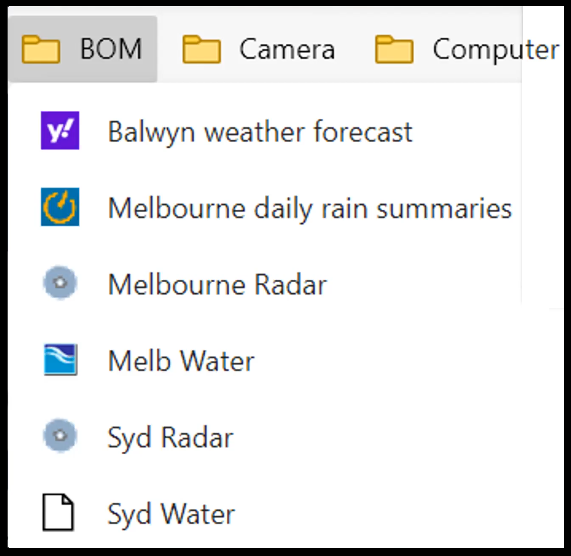Collapse the open BOM bookmarks folder

pyautogui.click(x=83, y=49)
